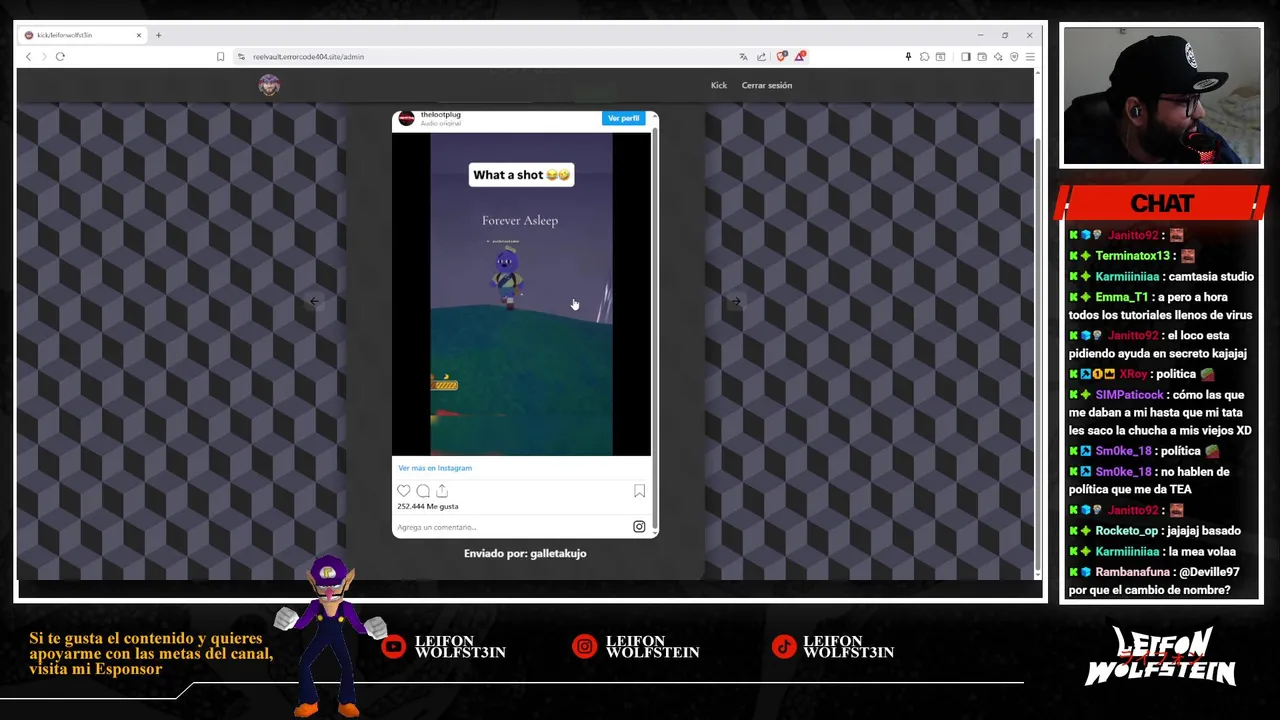Screen dimensions: 1280x720
Task: Click Rambanafuna username in chat
Action: 1132,572
